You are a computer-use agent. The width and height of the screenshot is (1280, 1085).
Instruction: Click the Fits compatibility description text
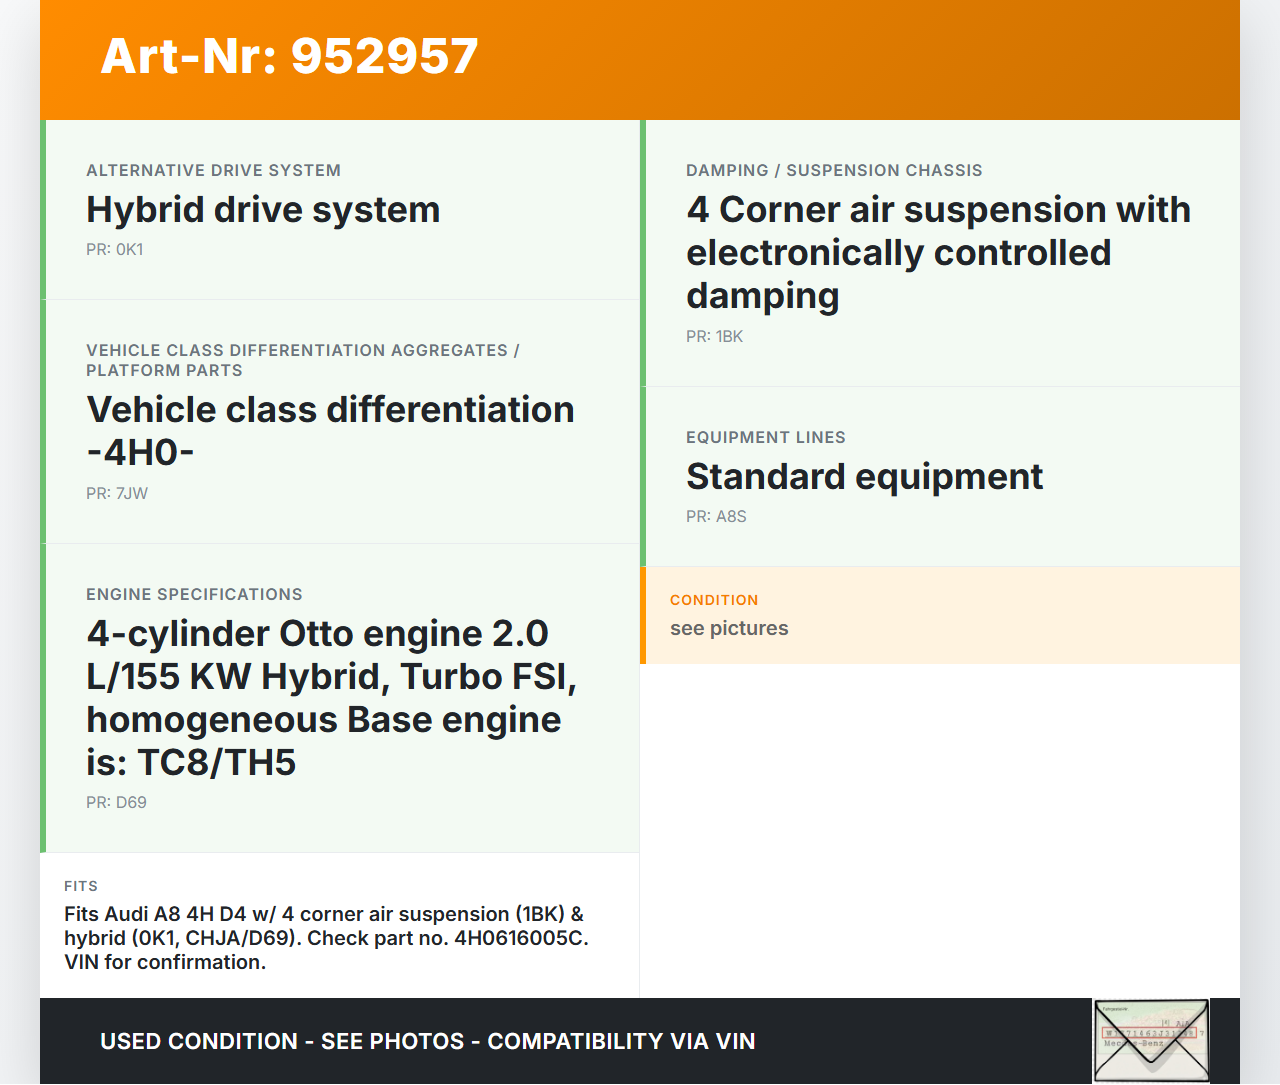(326, 938)
